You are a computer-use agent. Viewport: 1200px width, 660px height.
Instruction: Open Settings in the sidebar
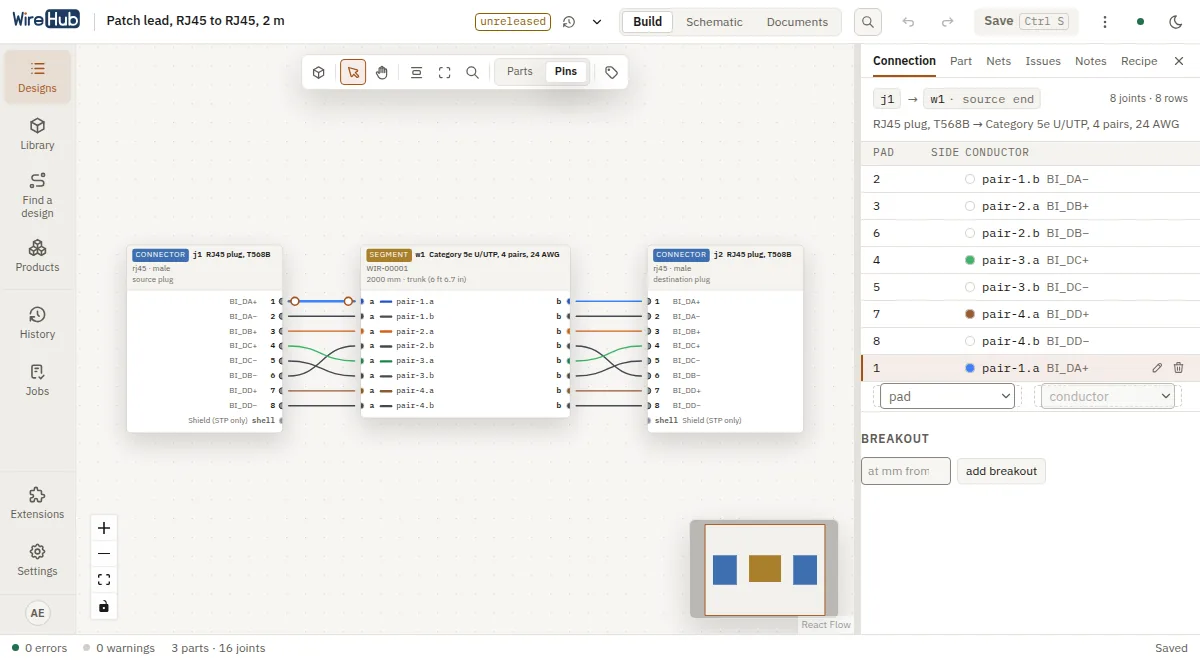point(37,560)
